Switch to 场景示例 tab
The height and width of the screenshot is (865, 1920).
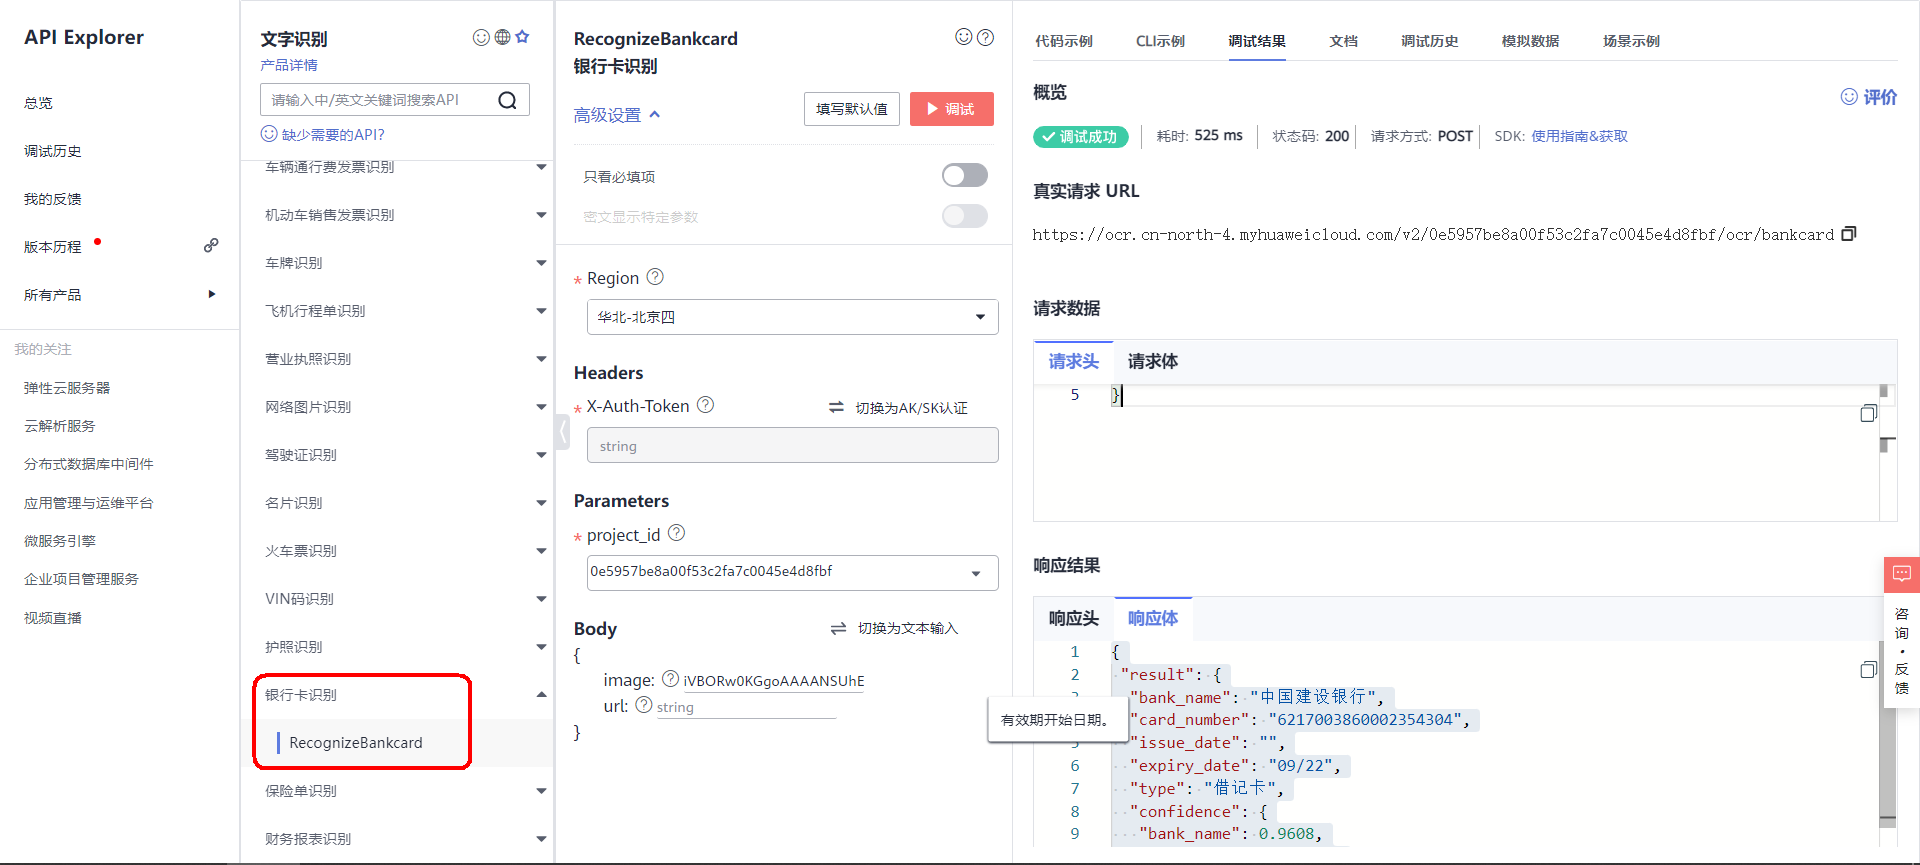click(x=1631, y=41)
